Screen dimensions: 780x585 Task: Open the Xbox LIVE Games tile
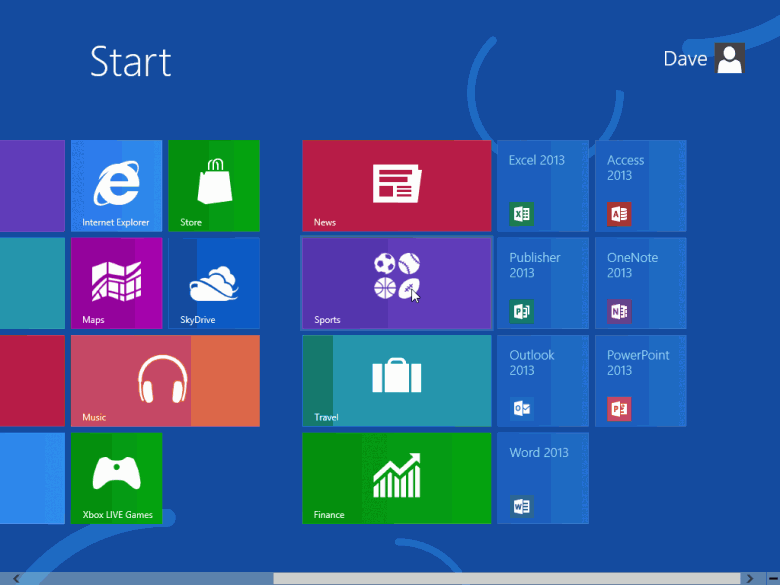tap(116, 478)
